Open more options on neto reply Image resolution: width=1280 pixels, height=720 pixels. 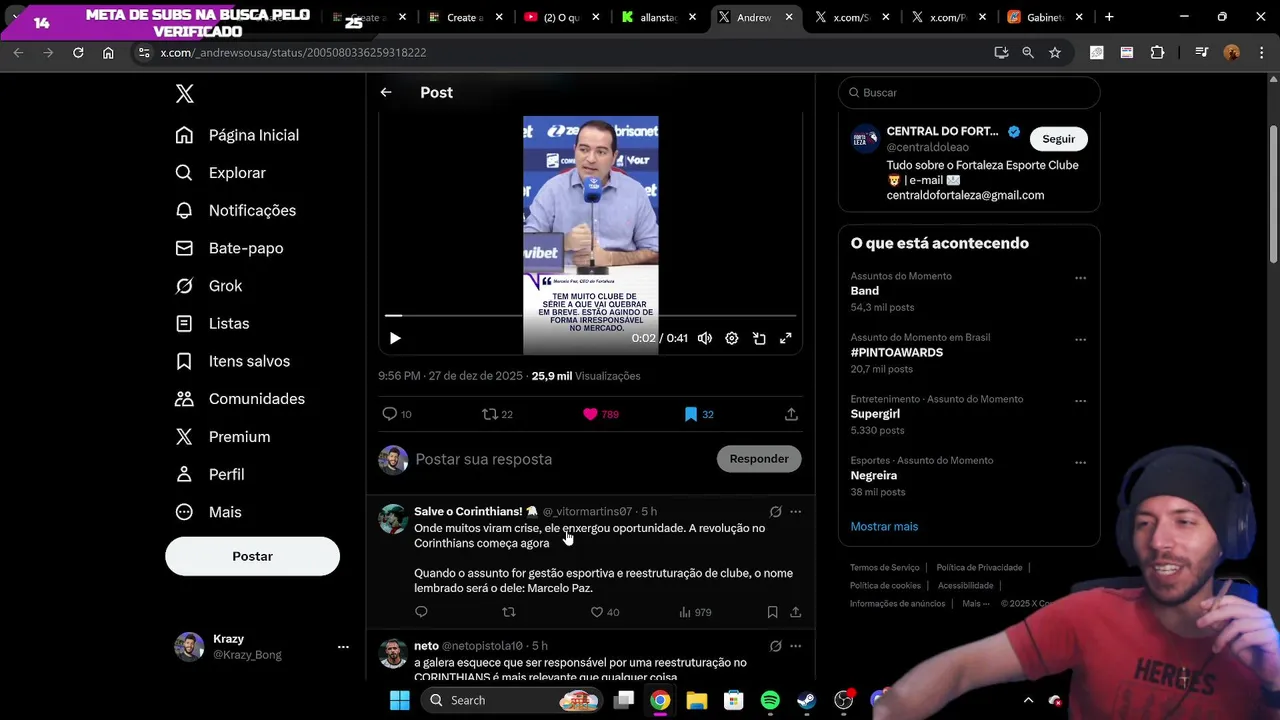pos(796,646)
